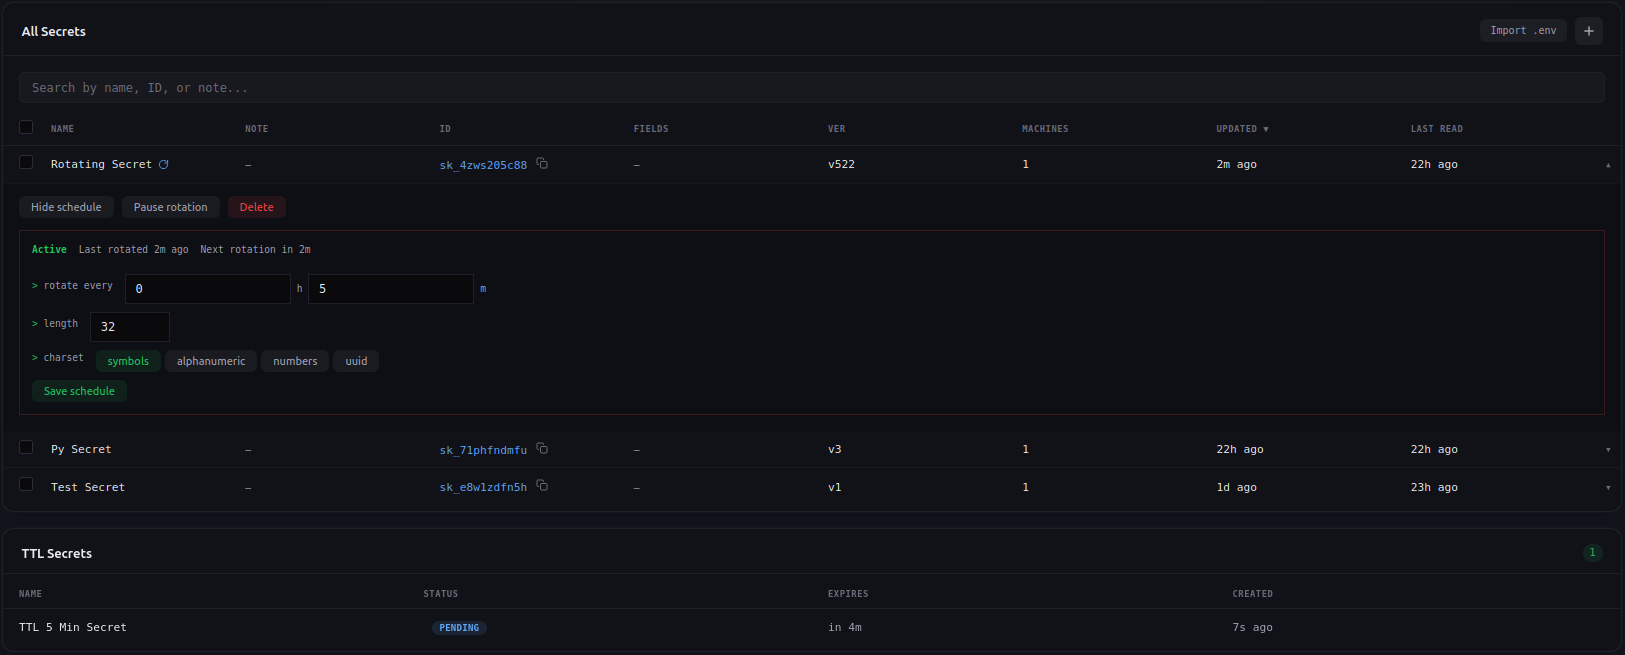Click the PENDING status badge
This screenshot has width=1625, height=655.
(459, 628)
